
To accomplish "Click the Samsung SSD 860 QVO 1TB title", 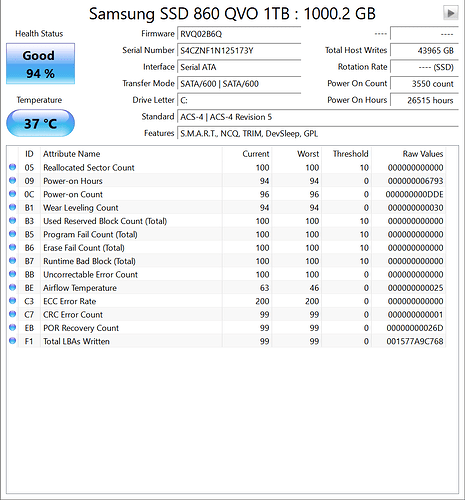I will (232, 14).
